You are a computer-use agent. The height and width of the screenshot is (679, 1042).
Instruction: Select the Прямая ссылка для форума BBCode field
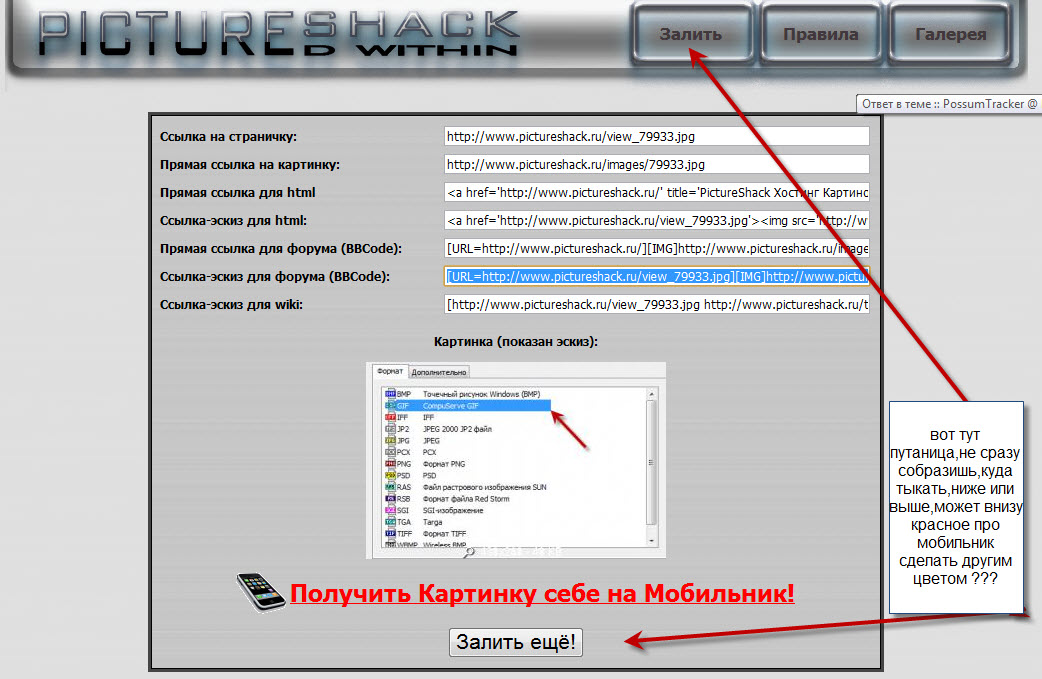tap(657, 248)
